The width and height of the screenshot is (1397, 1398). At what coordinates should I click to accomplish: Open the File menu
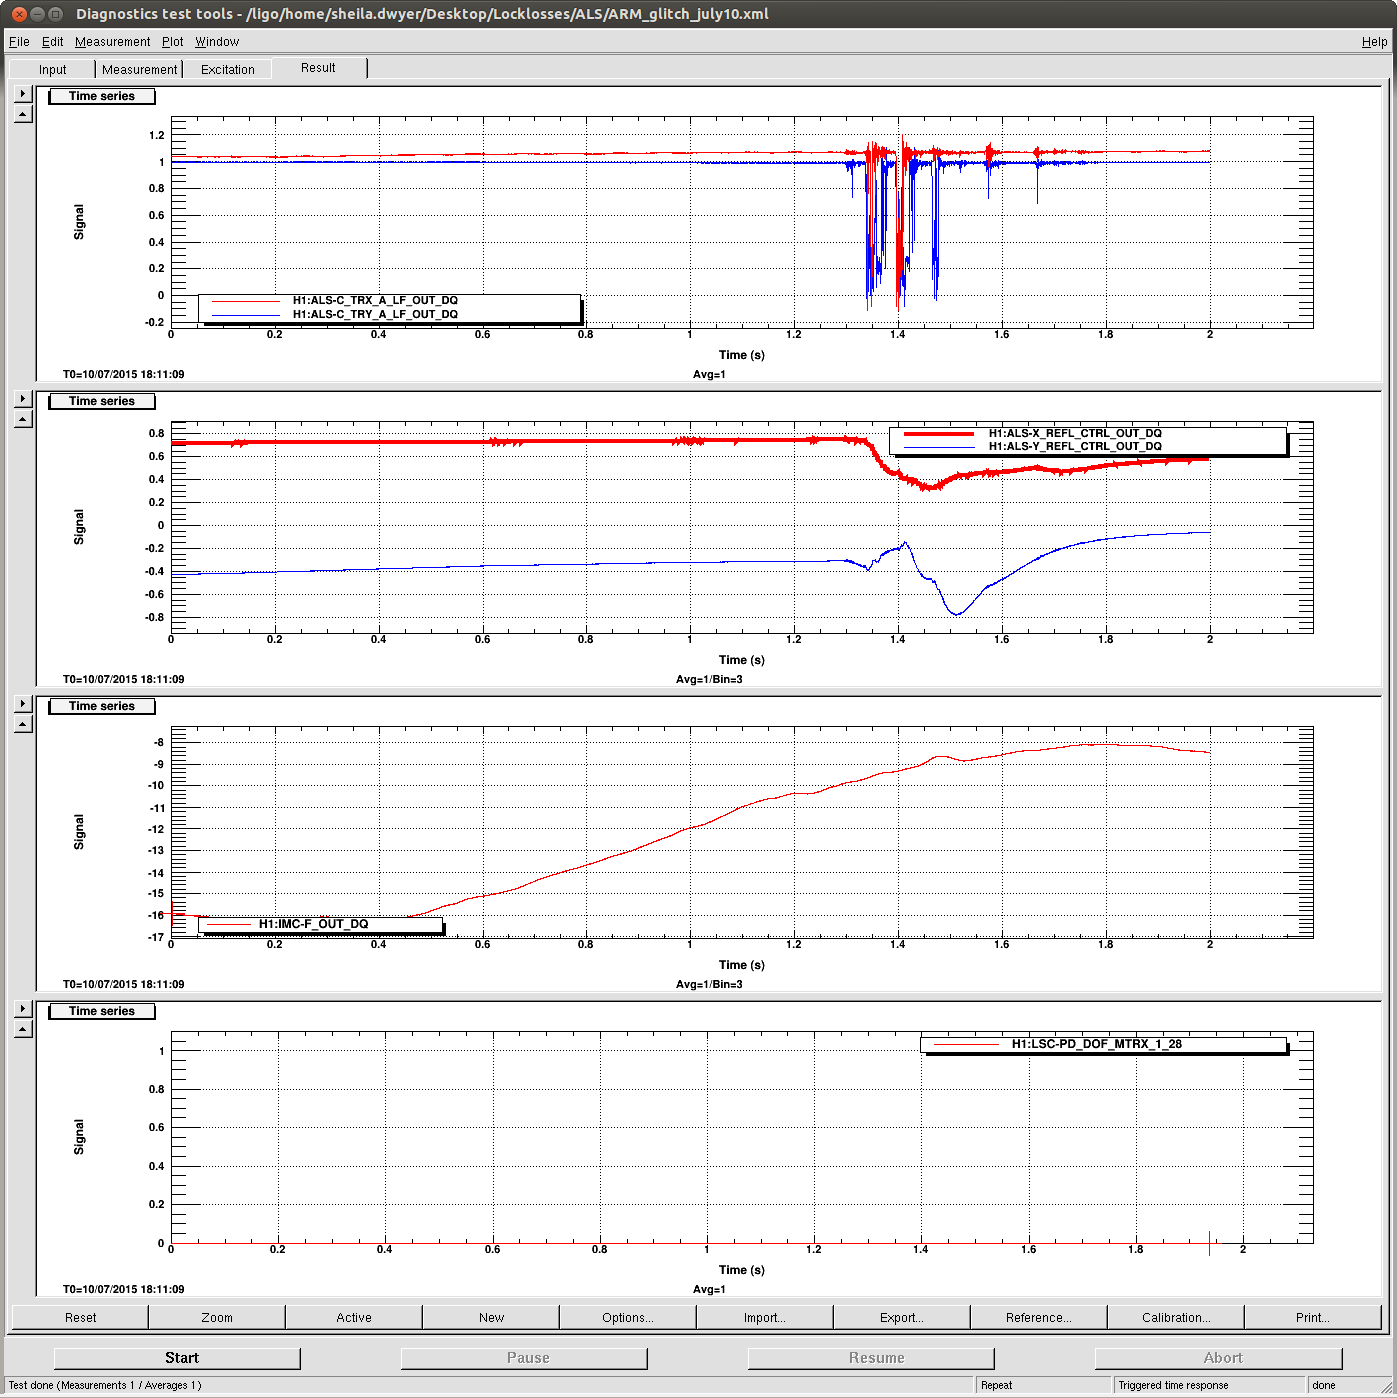pyautogui.click(x=19, y=42)
